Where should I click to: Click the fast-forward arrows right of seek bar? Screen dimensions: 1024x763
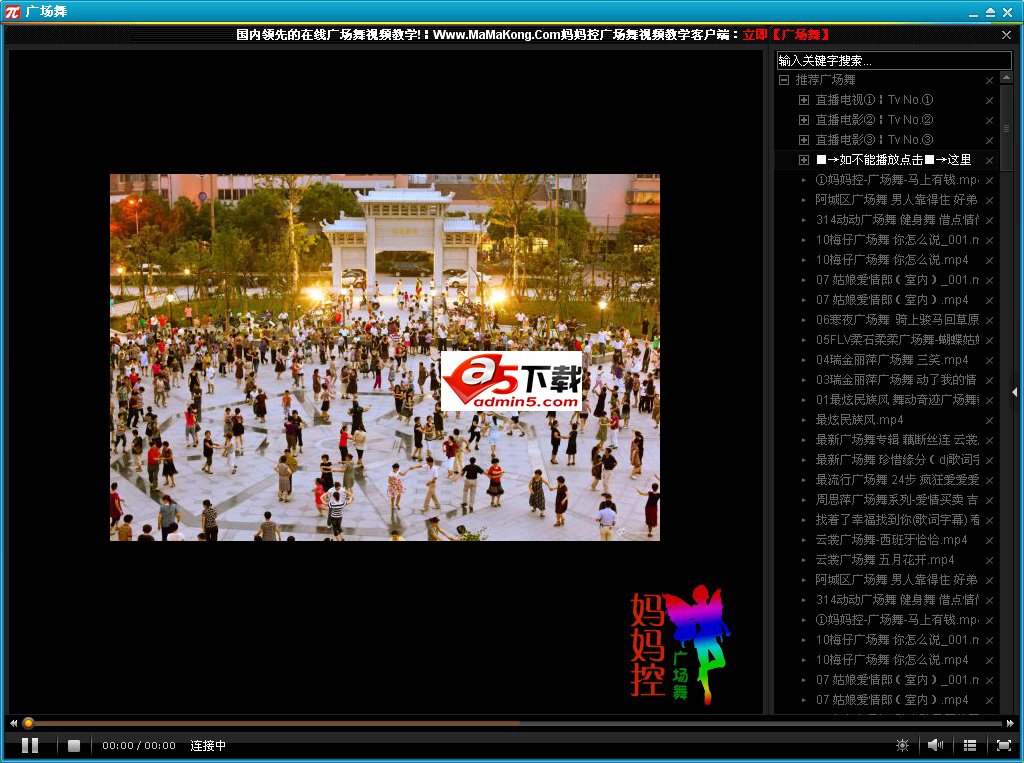1011,723
